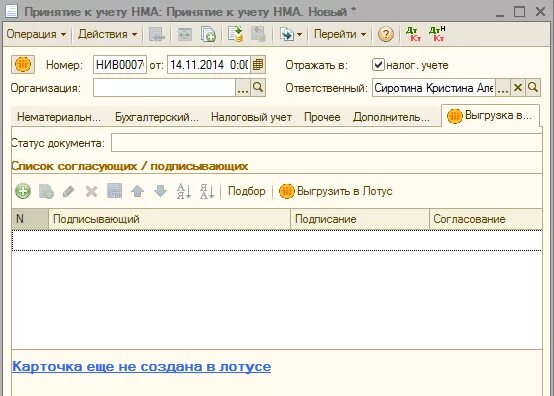Click the Ответственный field with Сиротина Кристина
Image resolution: width=554 pixels, height=396 pixels.
tap(434, 88)
